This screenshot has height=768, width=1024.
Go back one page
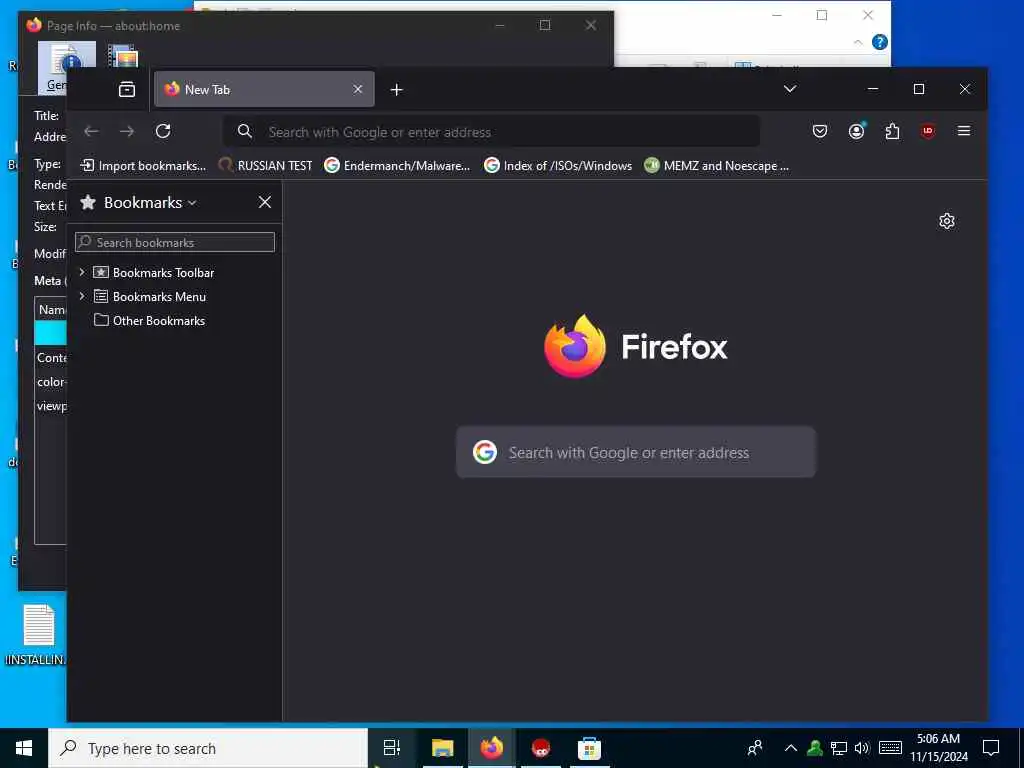click(x=91, y=131)
